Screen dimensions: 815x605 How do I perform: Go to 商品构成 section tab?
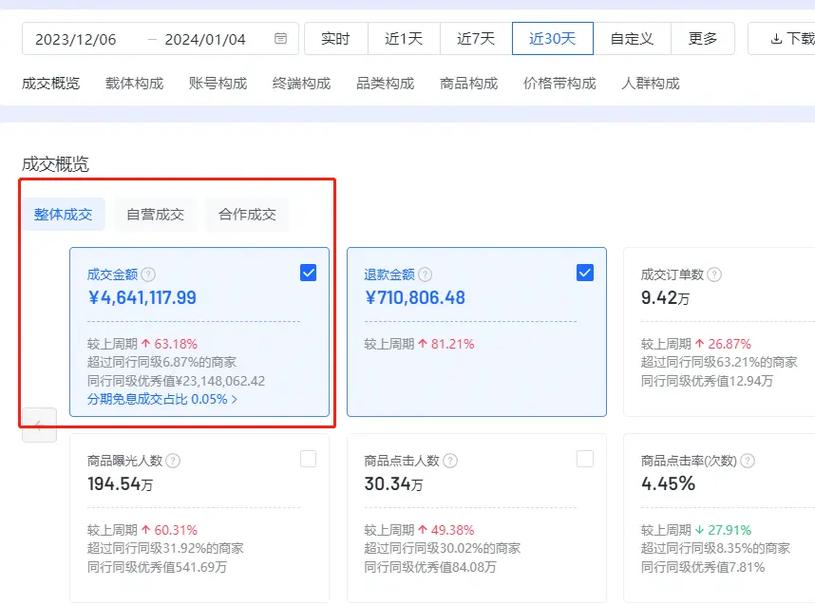pyautogui.click(x=469, y=83)
